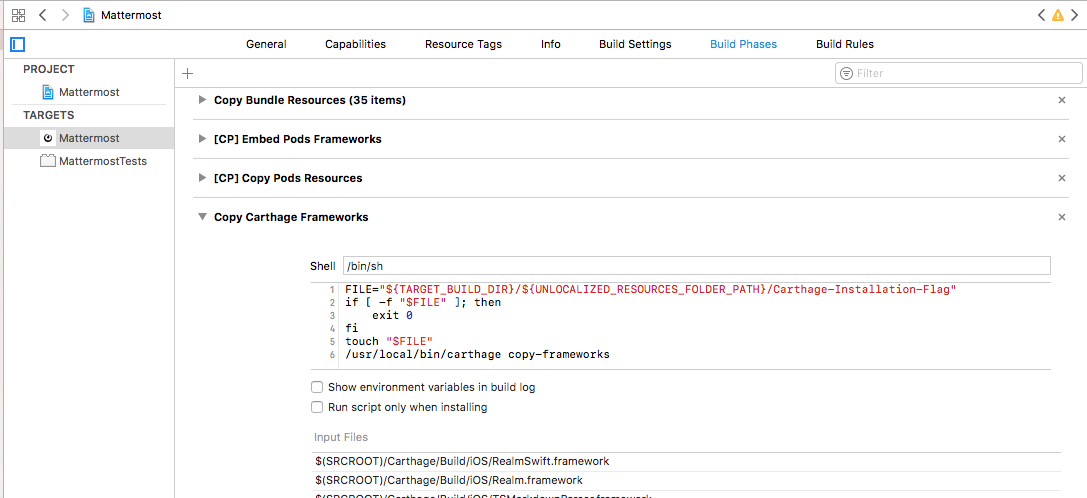Add a new build phase with plus
Screen dimensions: 1087x498
[187, 73]
